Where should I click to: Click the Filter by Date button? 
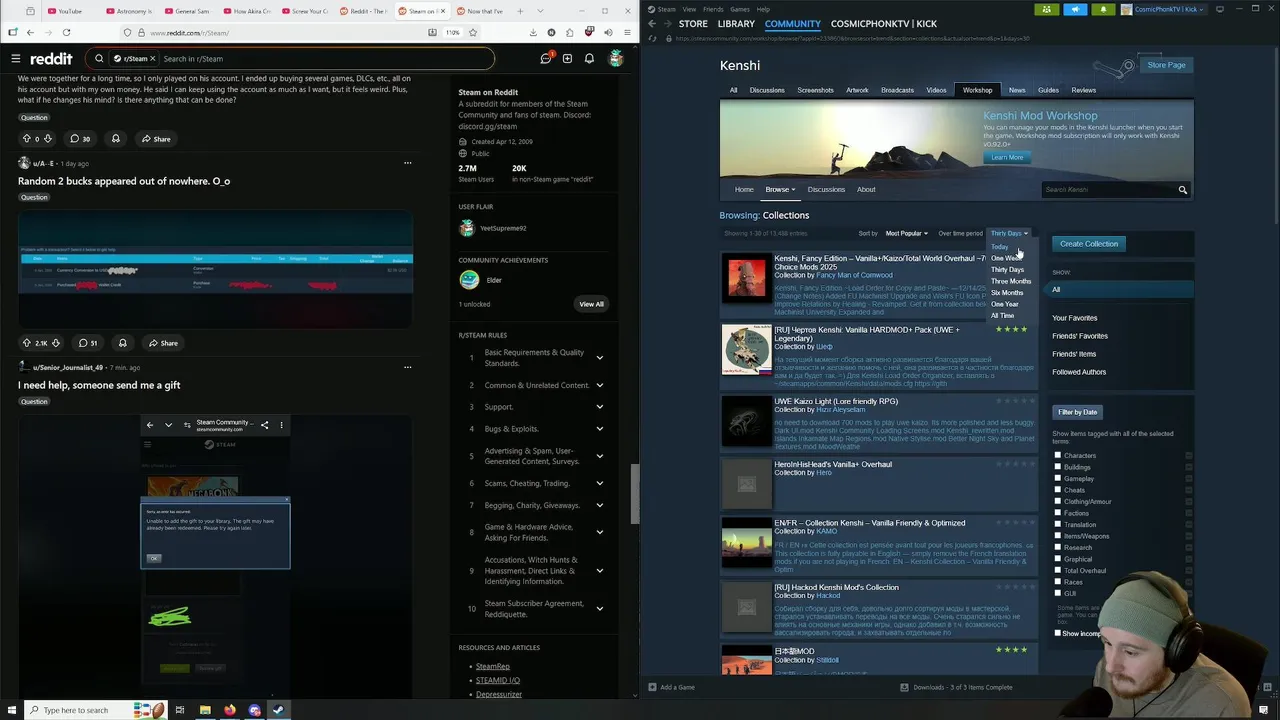1077,412
